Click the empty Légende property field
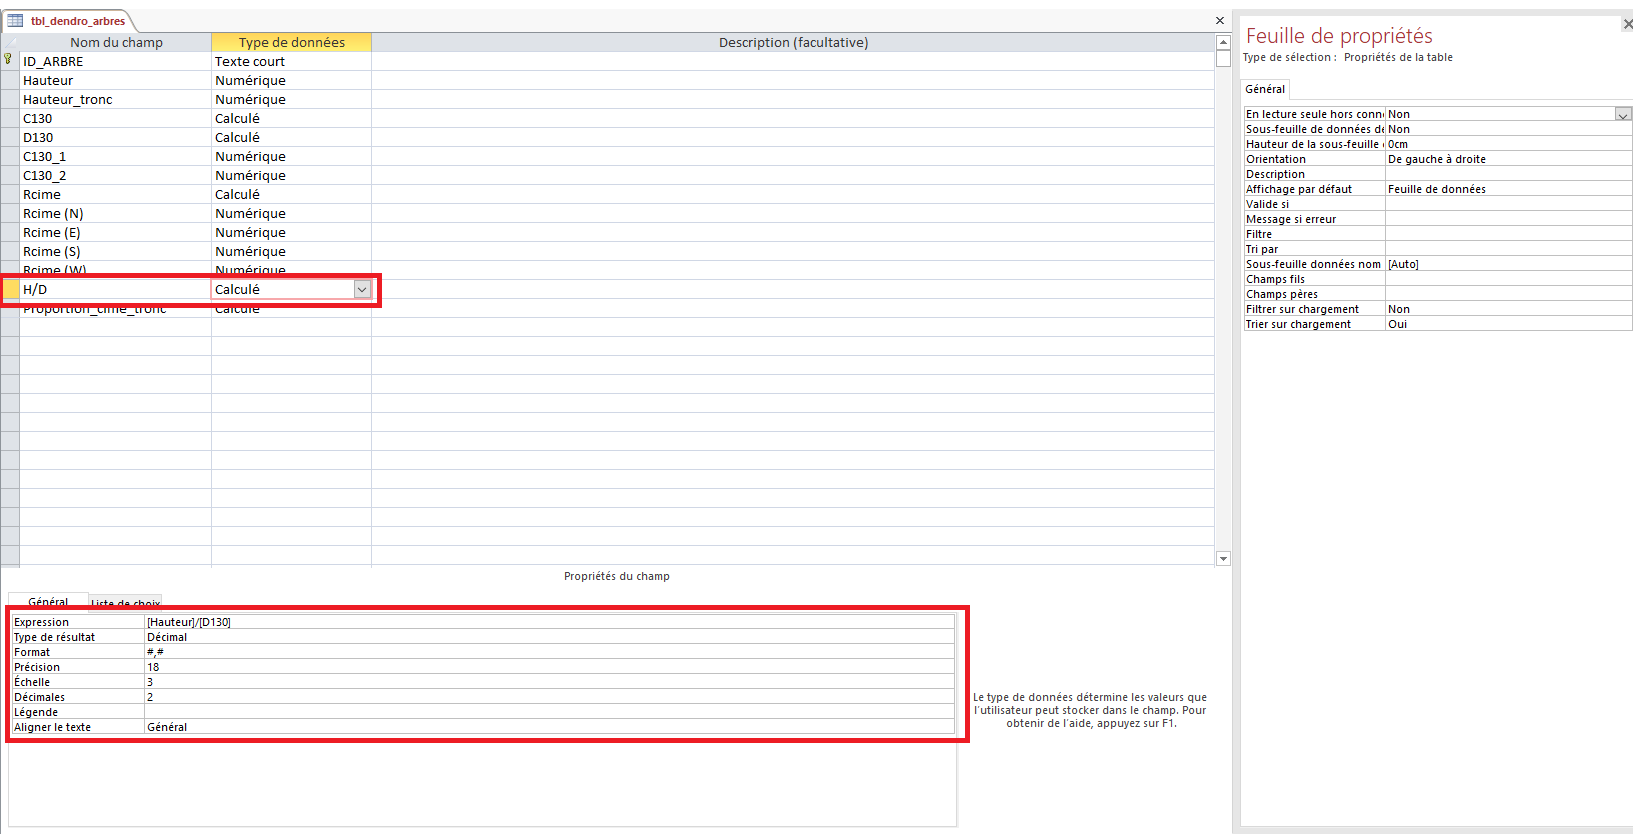Image resolution: width=1633 pixels, height=834 pixels. pyautogui.click(x=549, y=712)
